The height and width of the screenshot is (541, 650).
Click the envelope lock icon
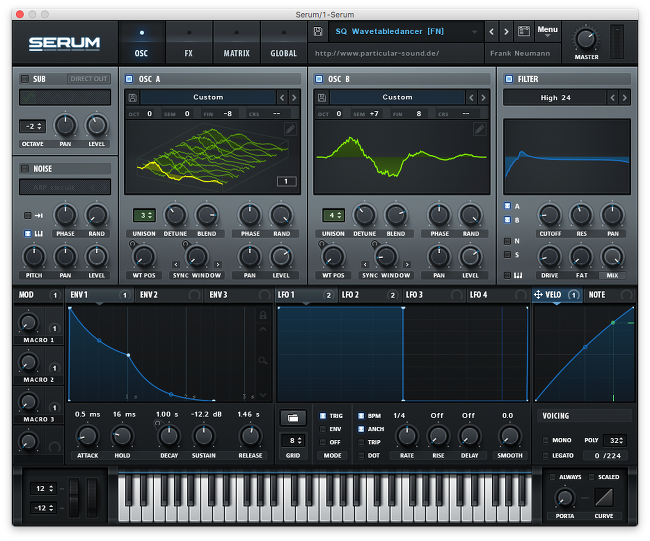click(263, 315)
